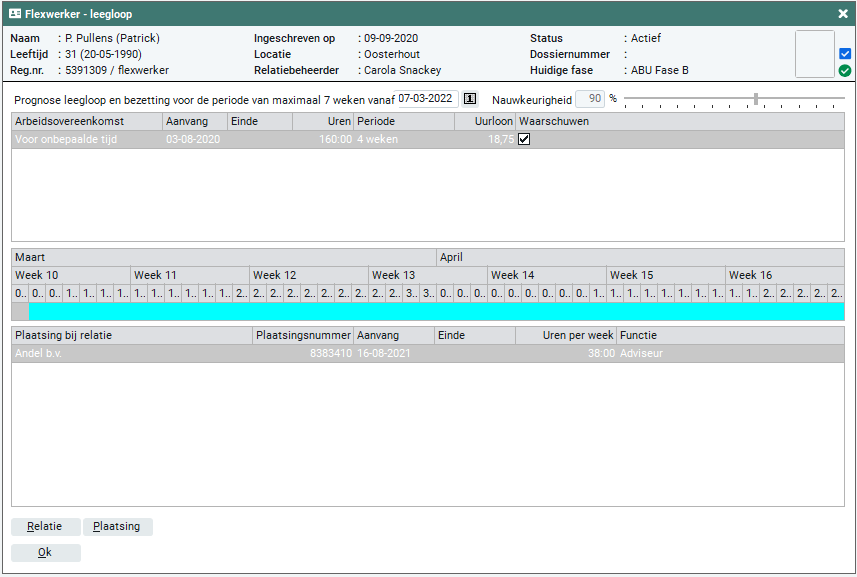Click the Flexwerker window title icon

tap(15, 14)
